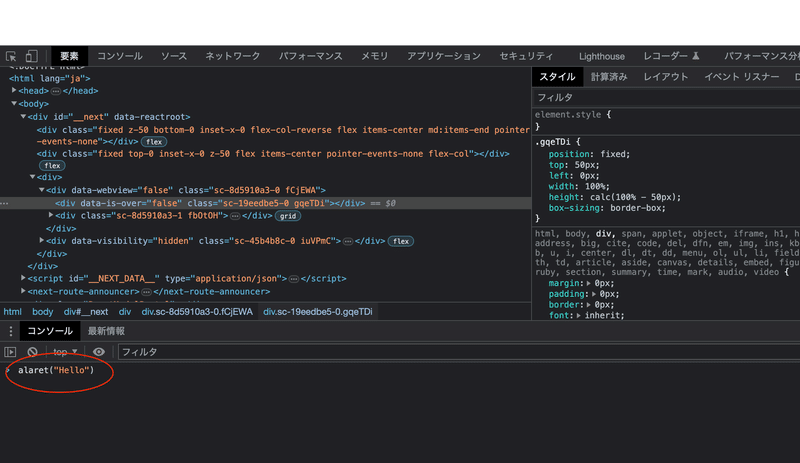The height and width of the screenshot is (463, 800).
Task: Switch to the 要素 tab
Action: [69, 56]
